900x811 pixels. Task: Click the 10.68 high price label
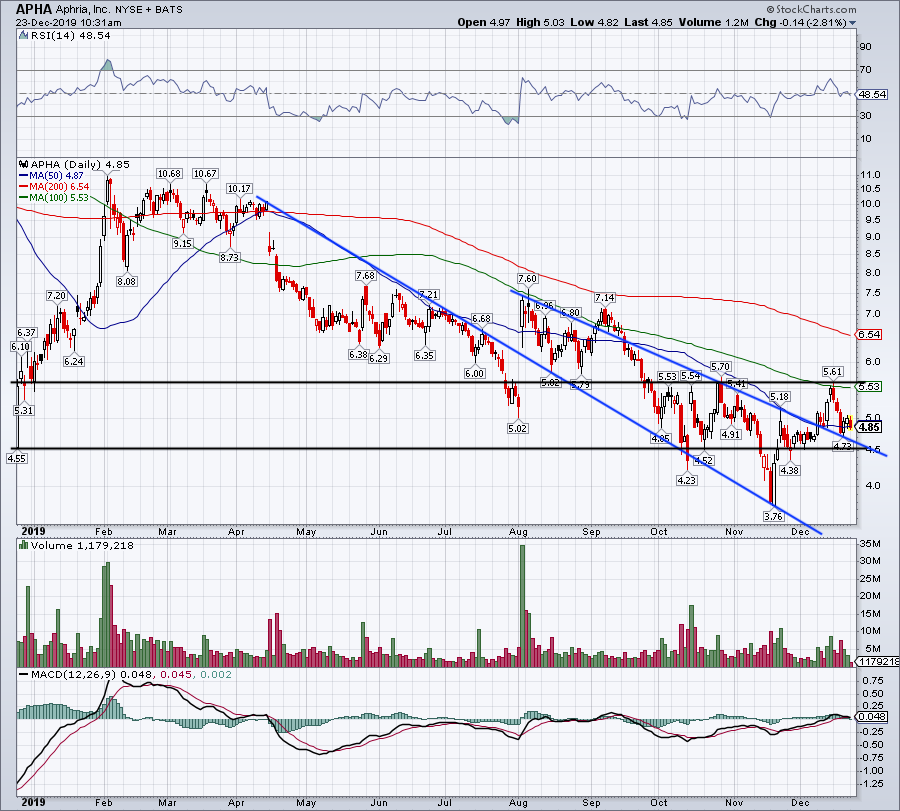pyautogui.click(x=169, y=173)
